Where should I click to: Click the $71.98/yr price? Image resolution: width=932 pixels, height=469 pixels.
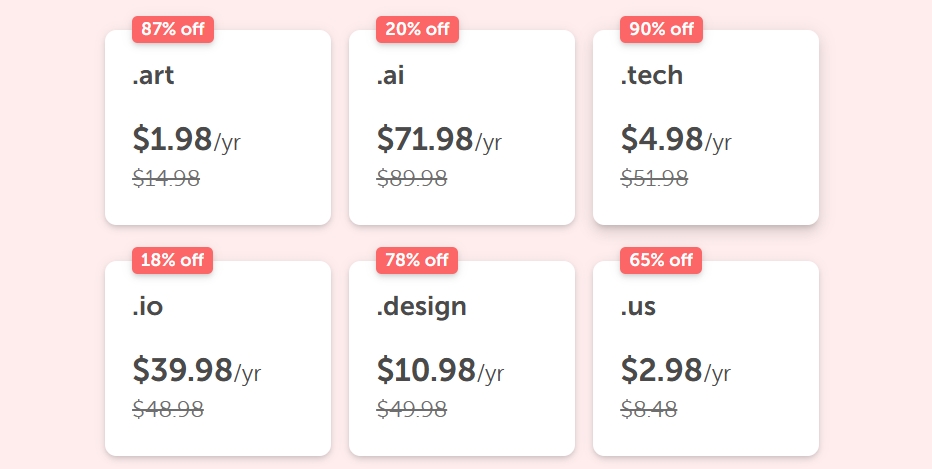439,139
